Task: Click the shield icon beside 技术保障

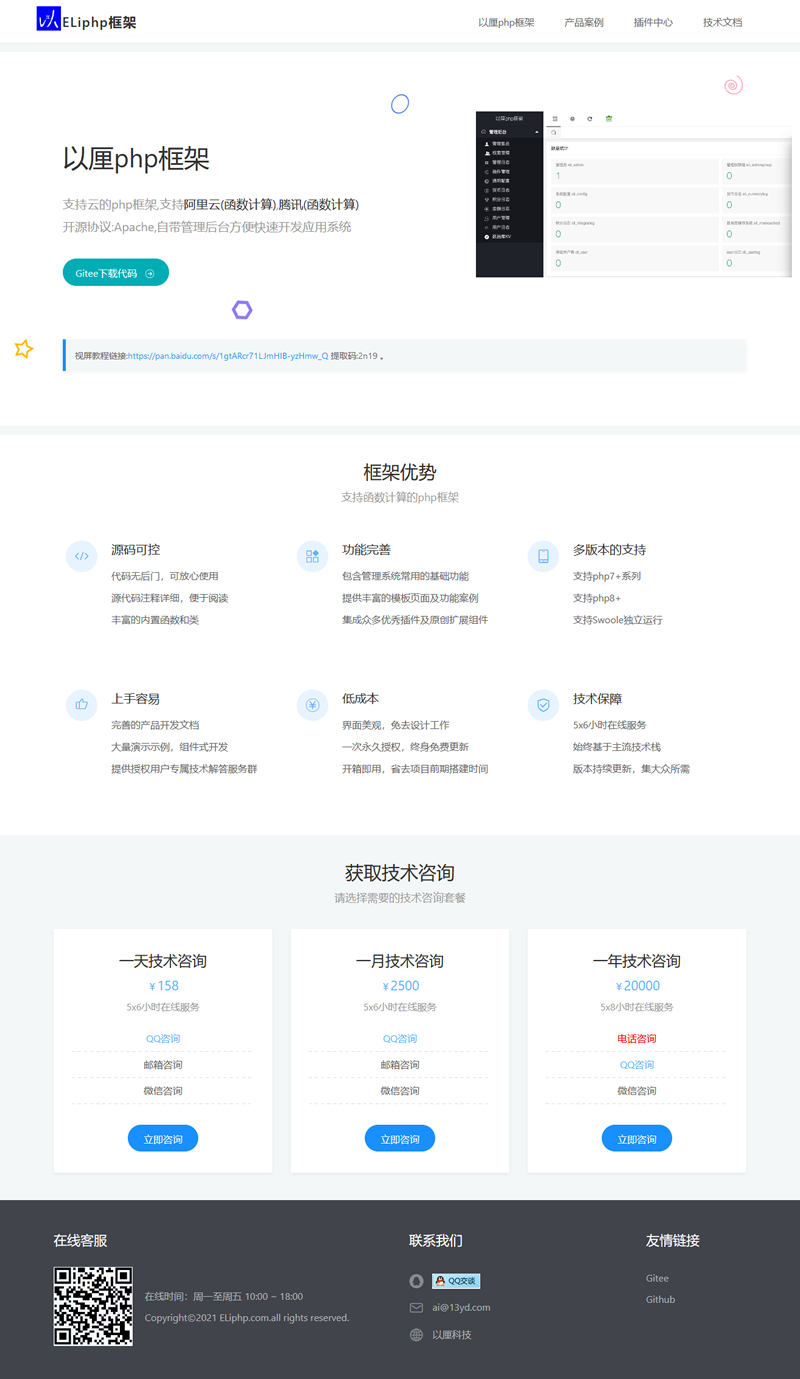Action: click(543, 705)
